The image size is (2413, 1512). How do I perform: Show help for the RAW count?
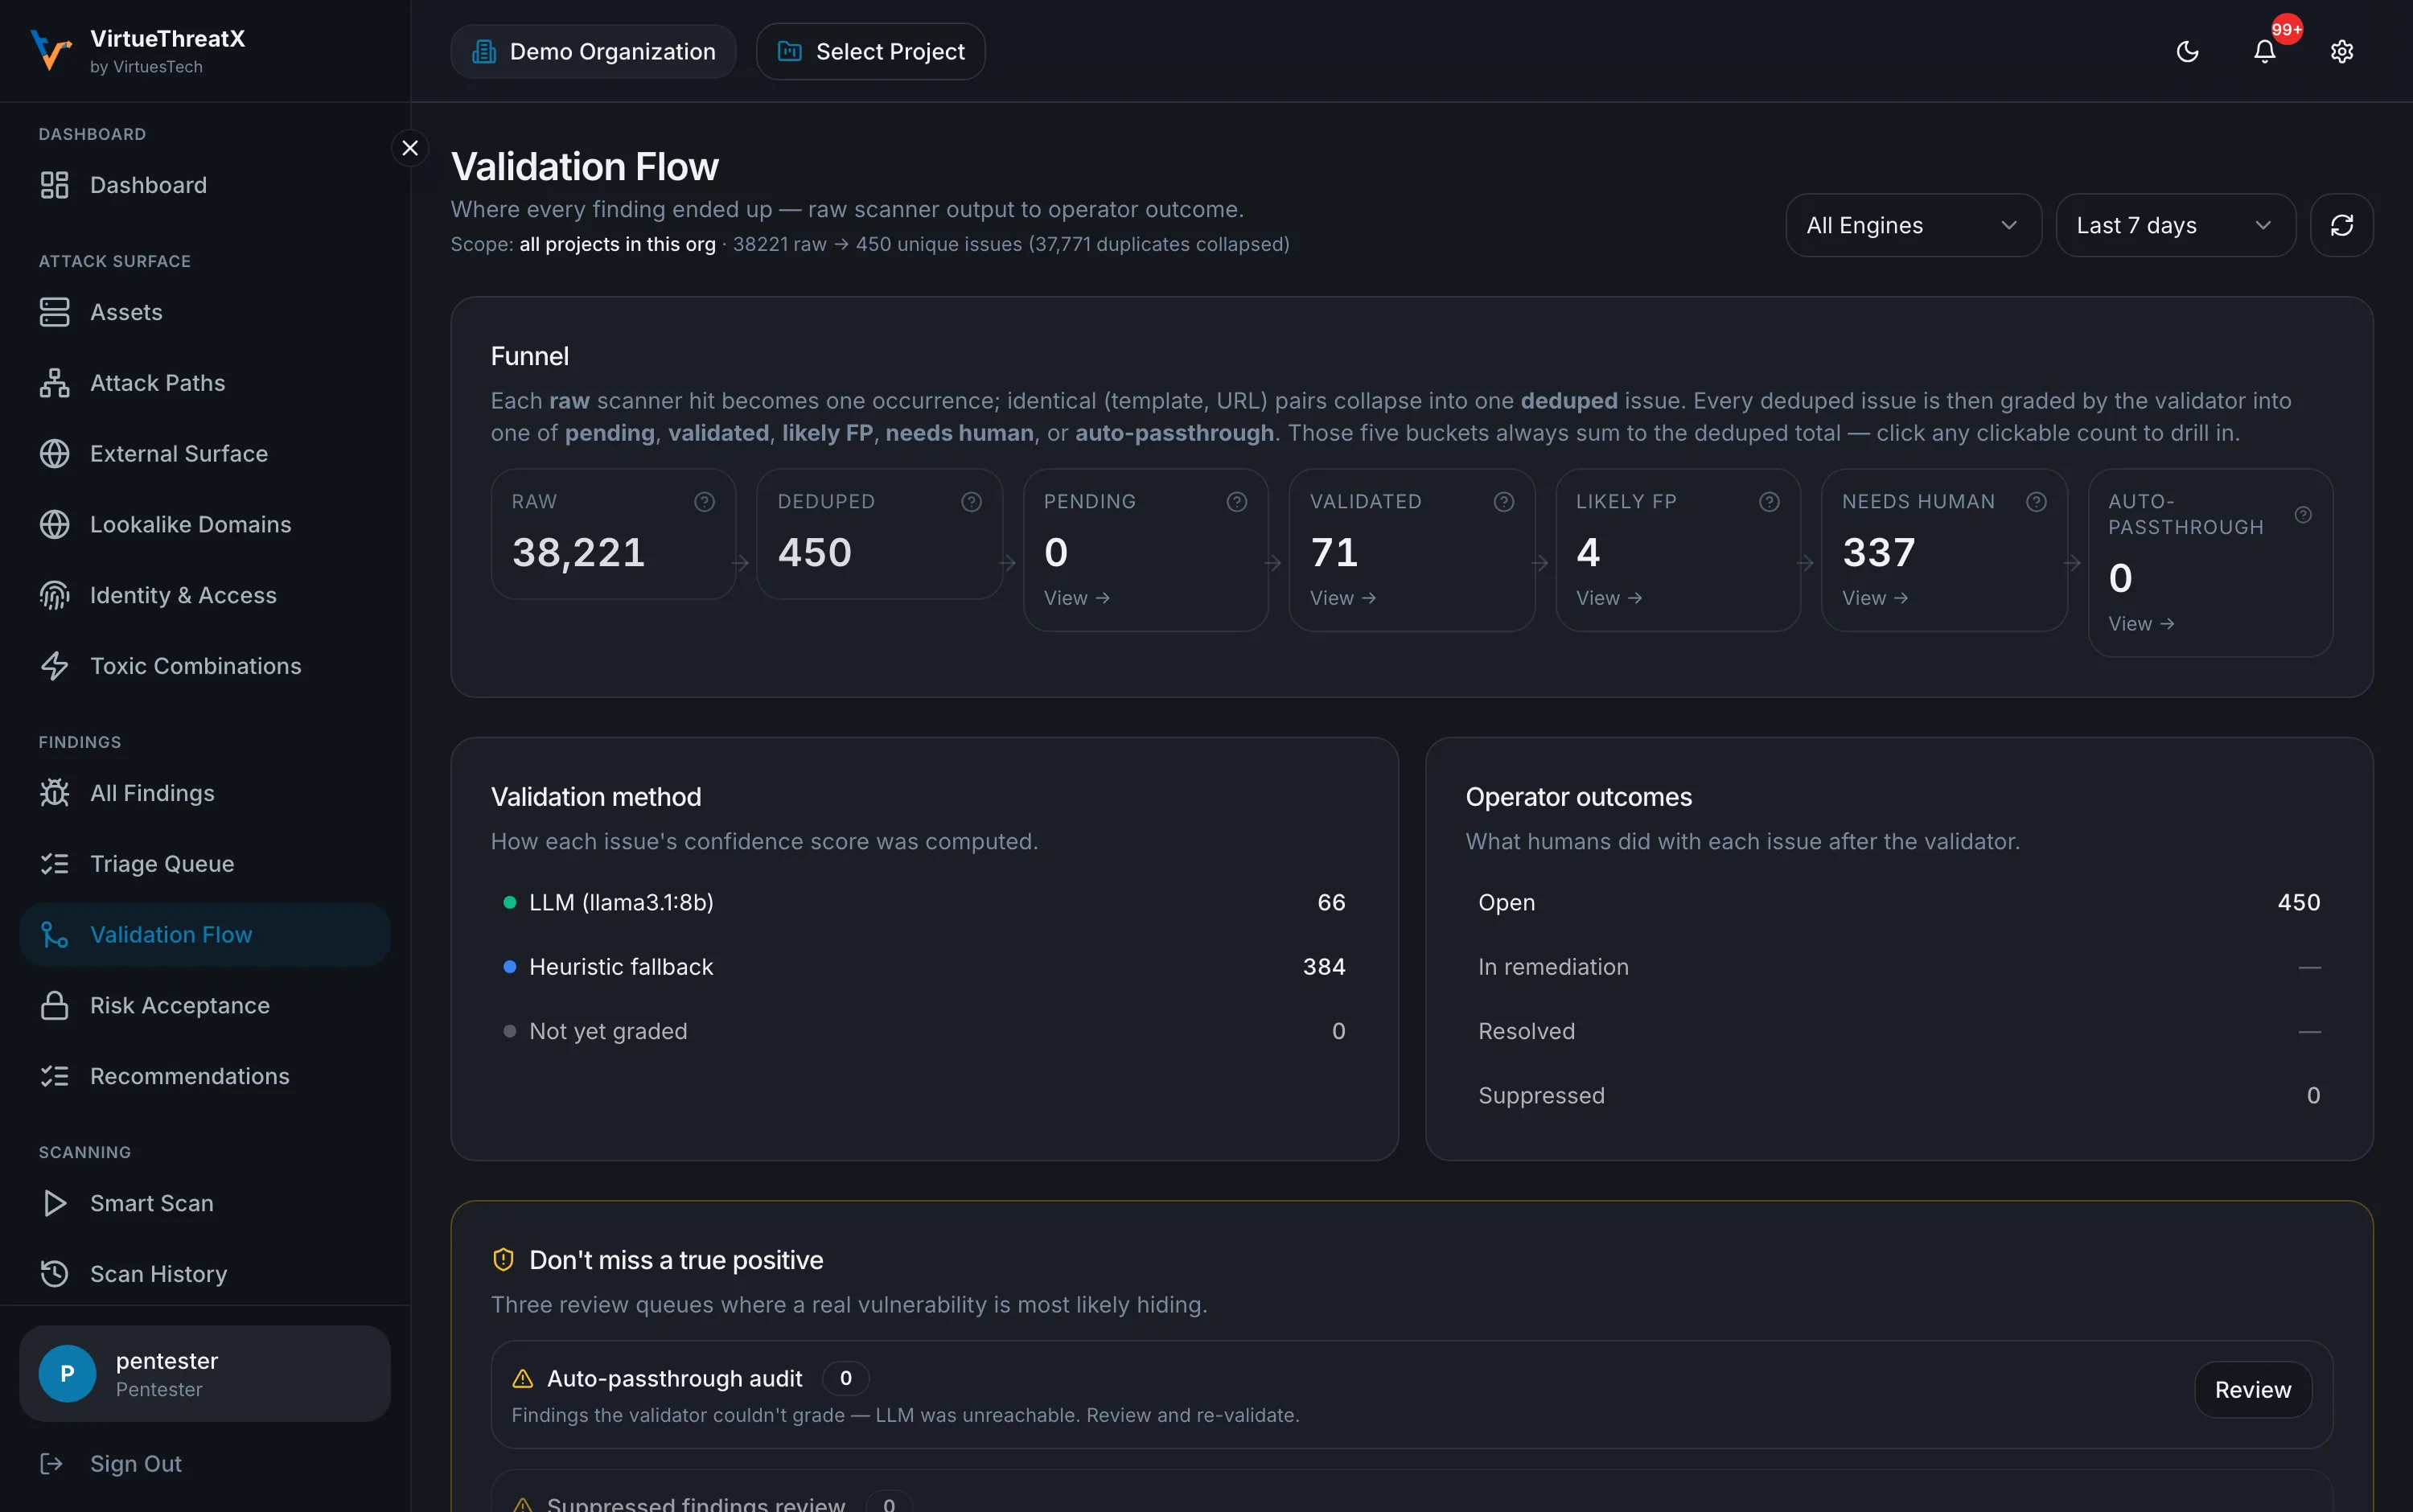pos(705,502)
